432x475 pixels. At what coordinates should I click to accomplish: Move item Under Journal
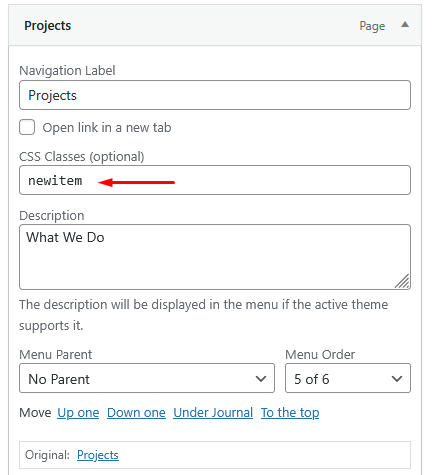(213, 413)
